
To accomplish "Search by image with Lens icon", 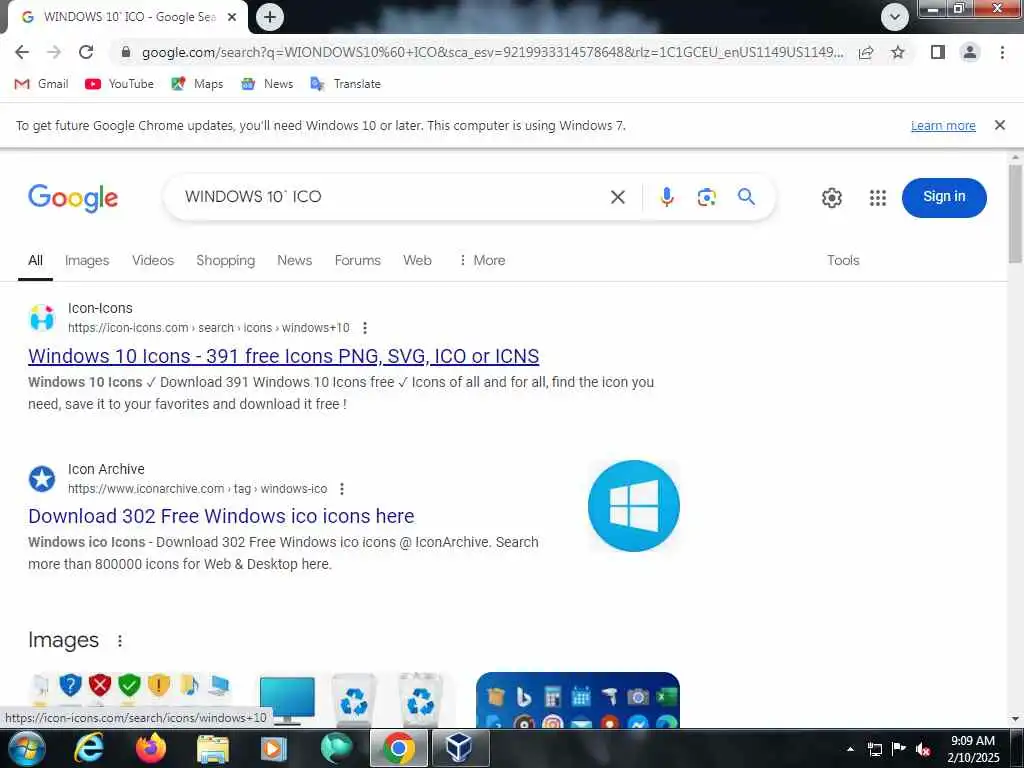I will pyautogui.click(x=707, y=197).
